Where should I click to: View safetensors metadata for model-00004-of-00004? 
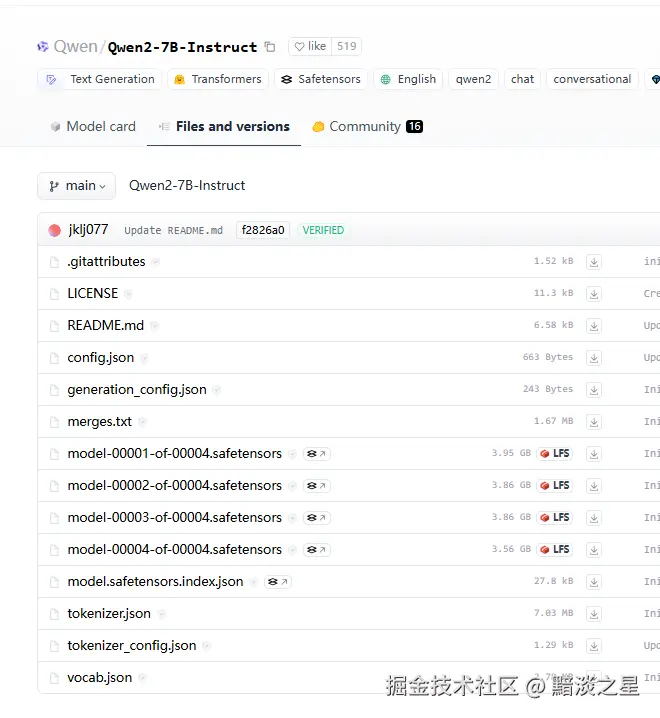[316, 550]
